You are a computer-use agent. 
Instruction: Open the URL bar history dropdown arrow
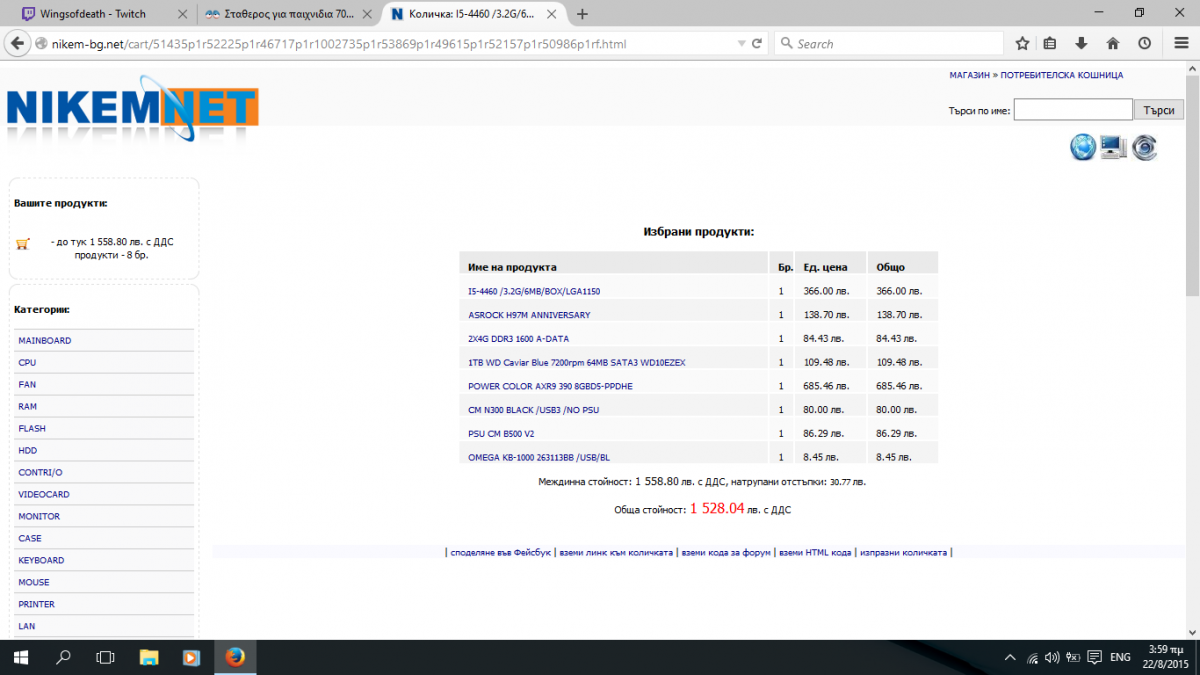[x=740, y=44]
